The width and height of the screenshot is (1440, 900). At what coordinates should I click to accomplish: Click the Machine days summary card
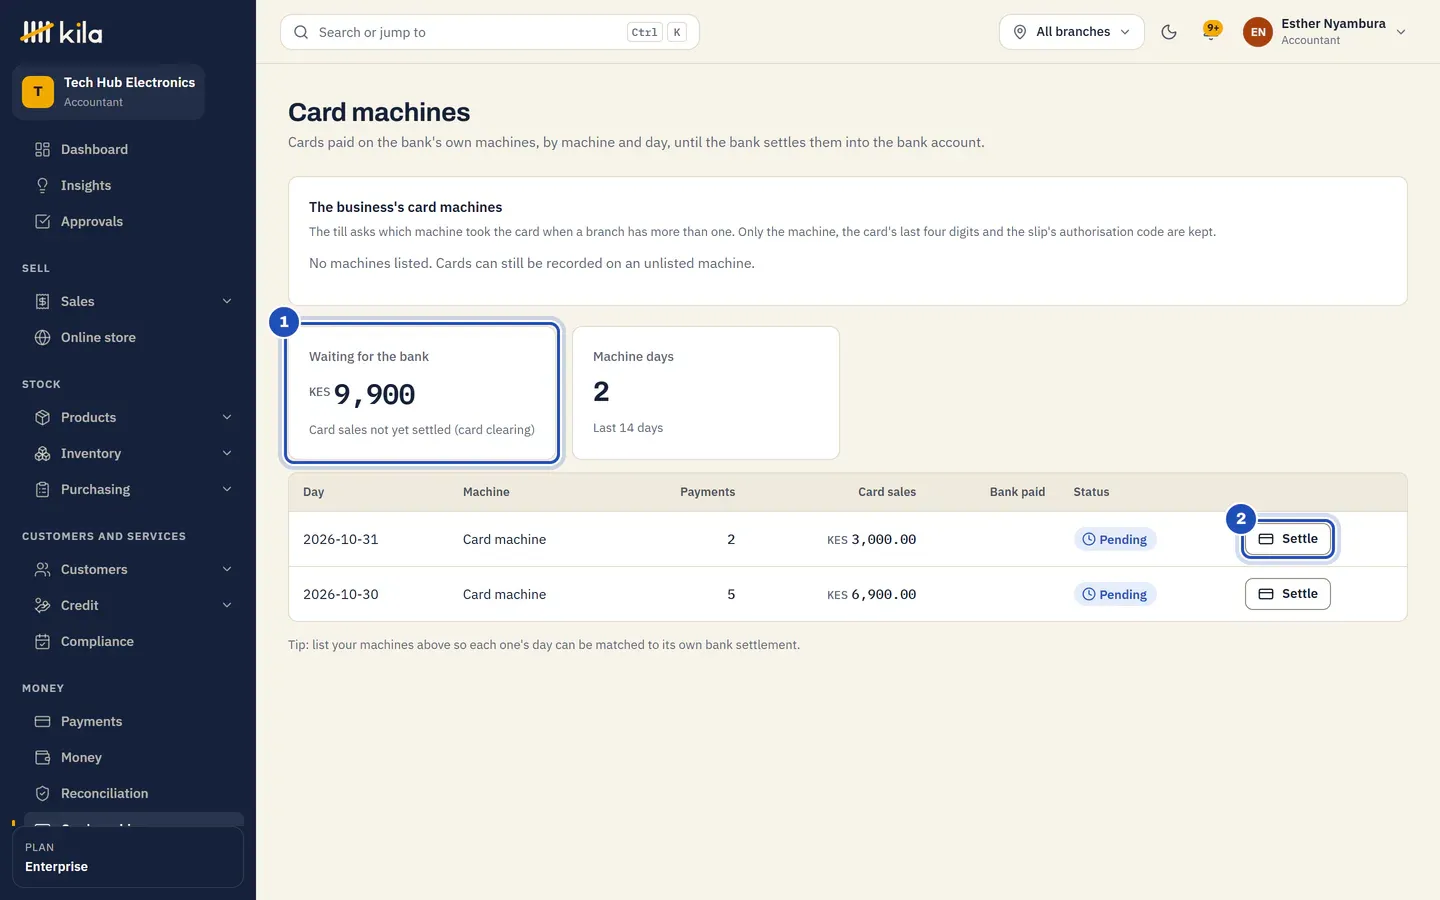pyautogui.click(x=706, y=393)
